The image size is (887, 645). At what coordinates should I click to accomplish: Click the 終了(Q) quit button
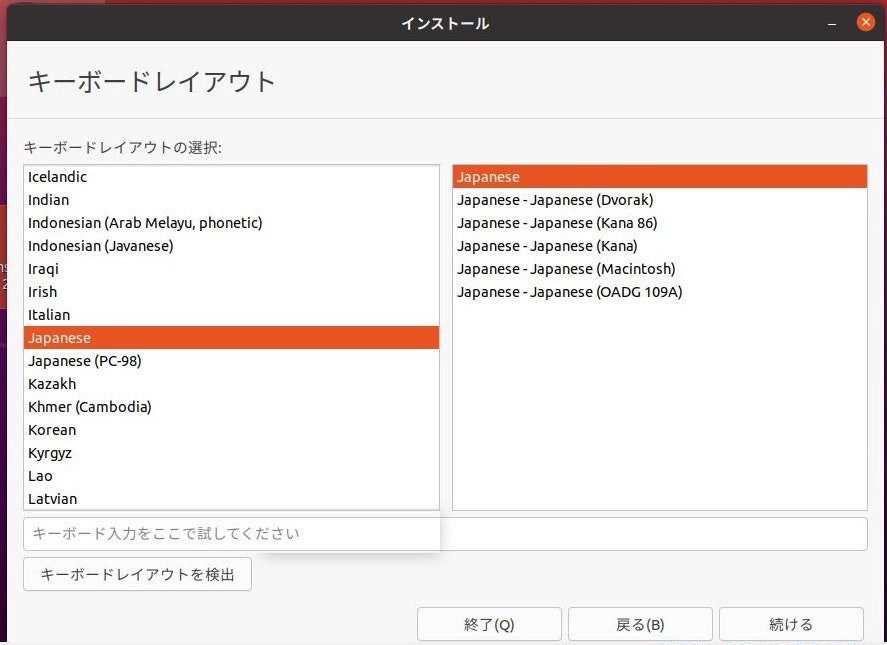point(489,624)
